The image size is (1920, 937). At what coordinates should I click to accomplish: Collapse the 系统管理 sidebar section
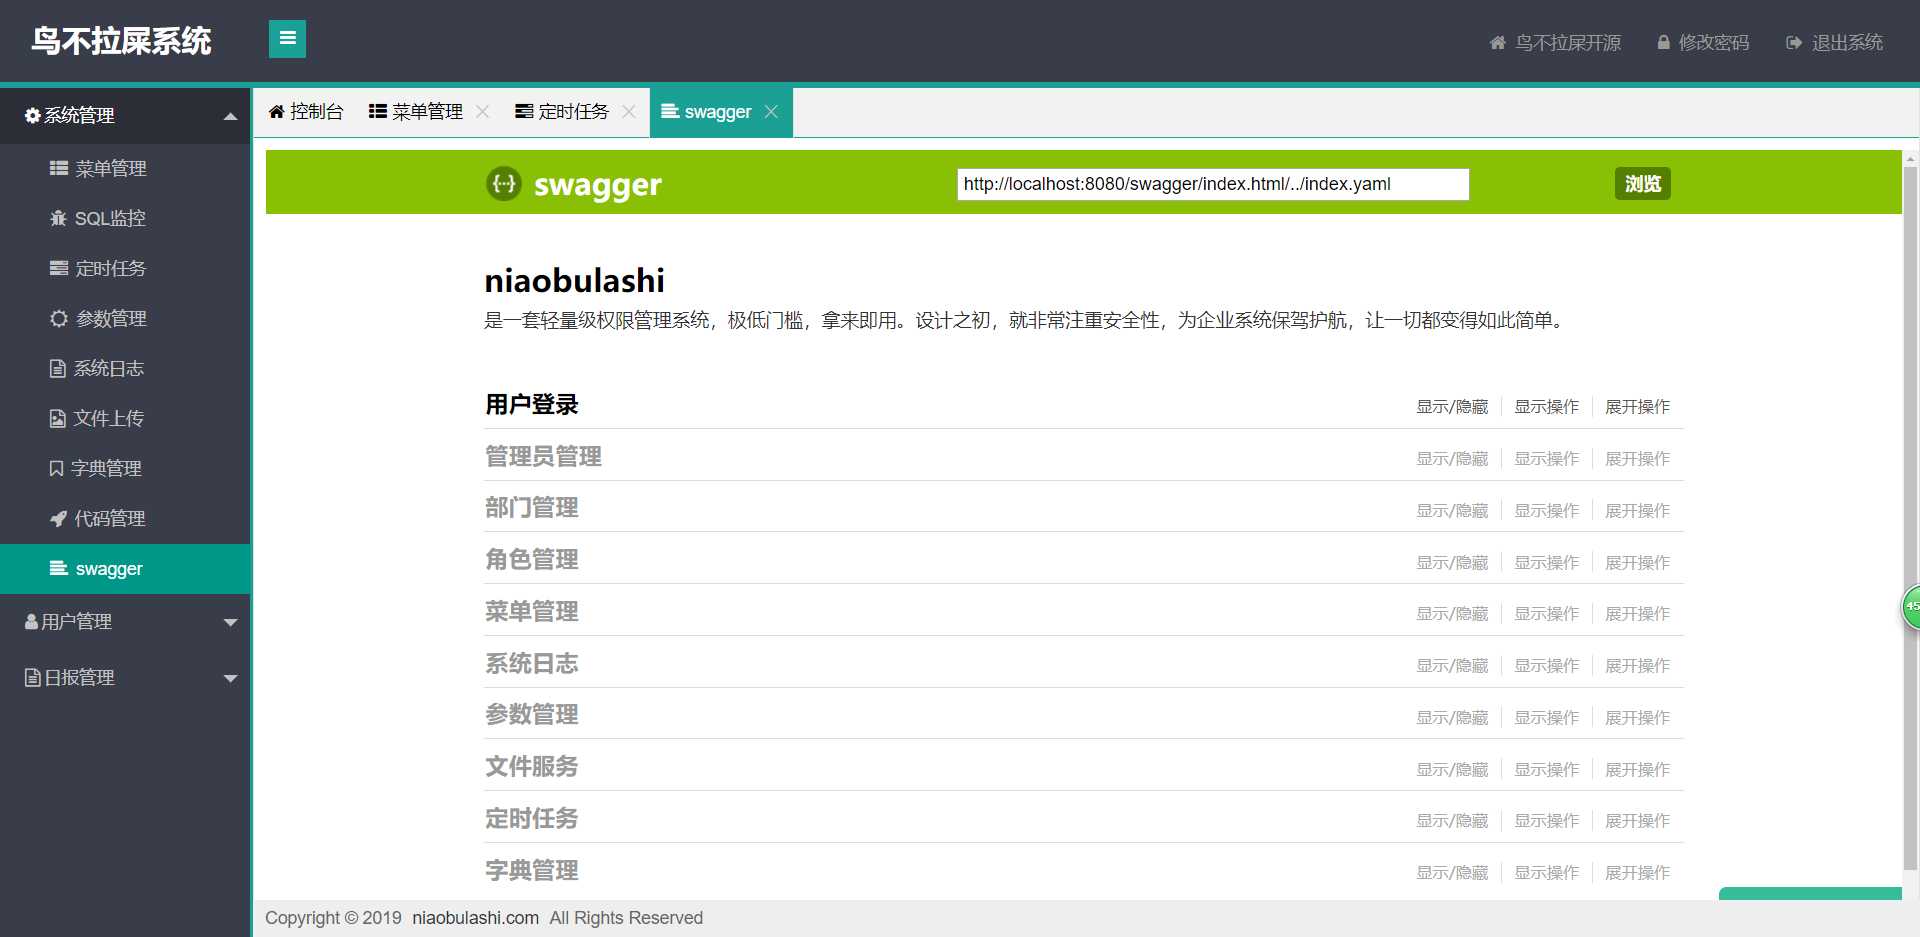click(x=230, y=116)
